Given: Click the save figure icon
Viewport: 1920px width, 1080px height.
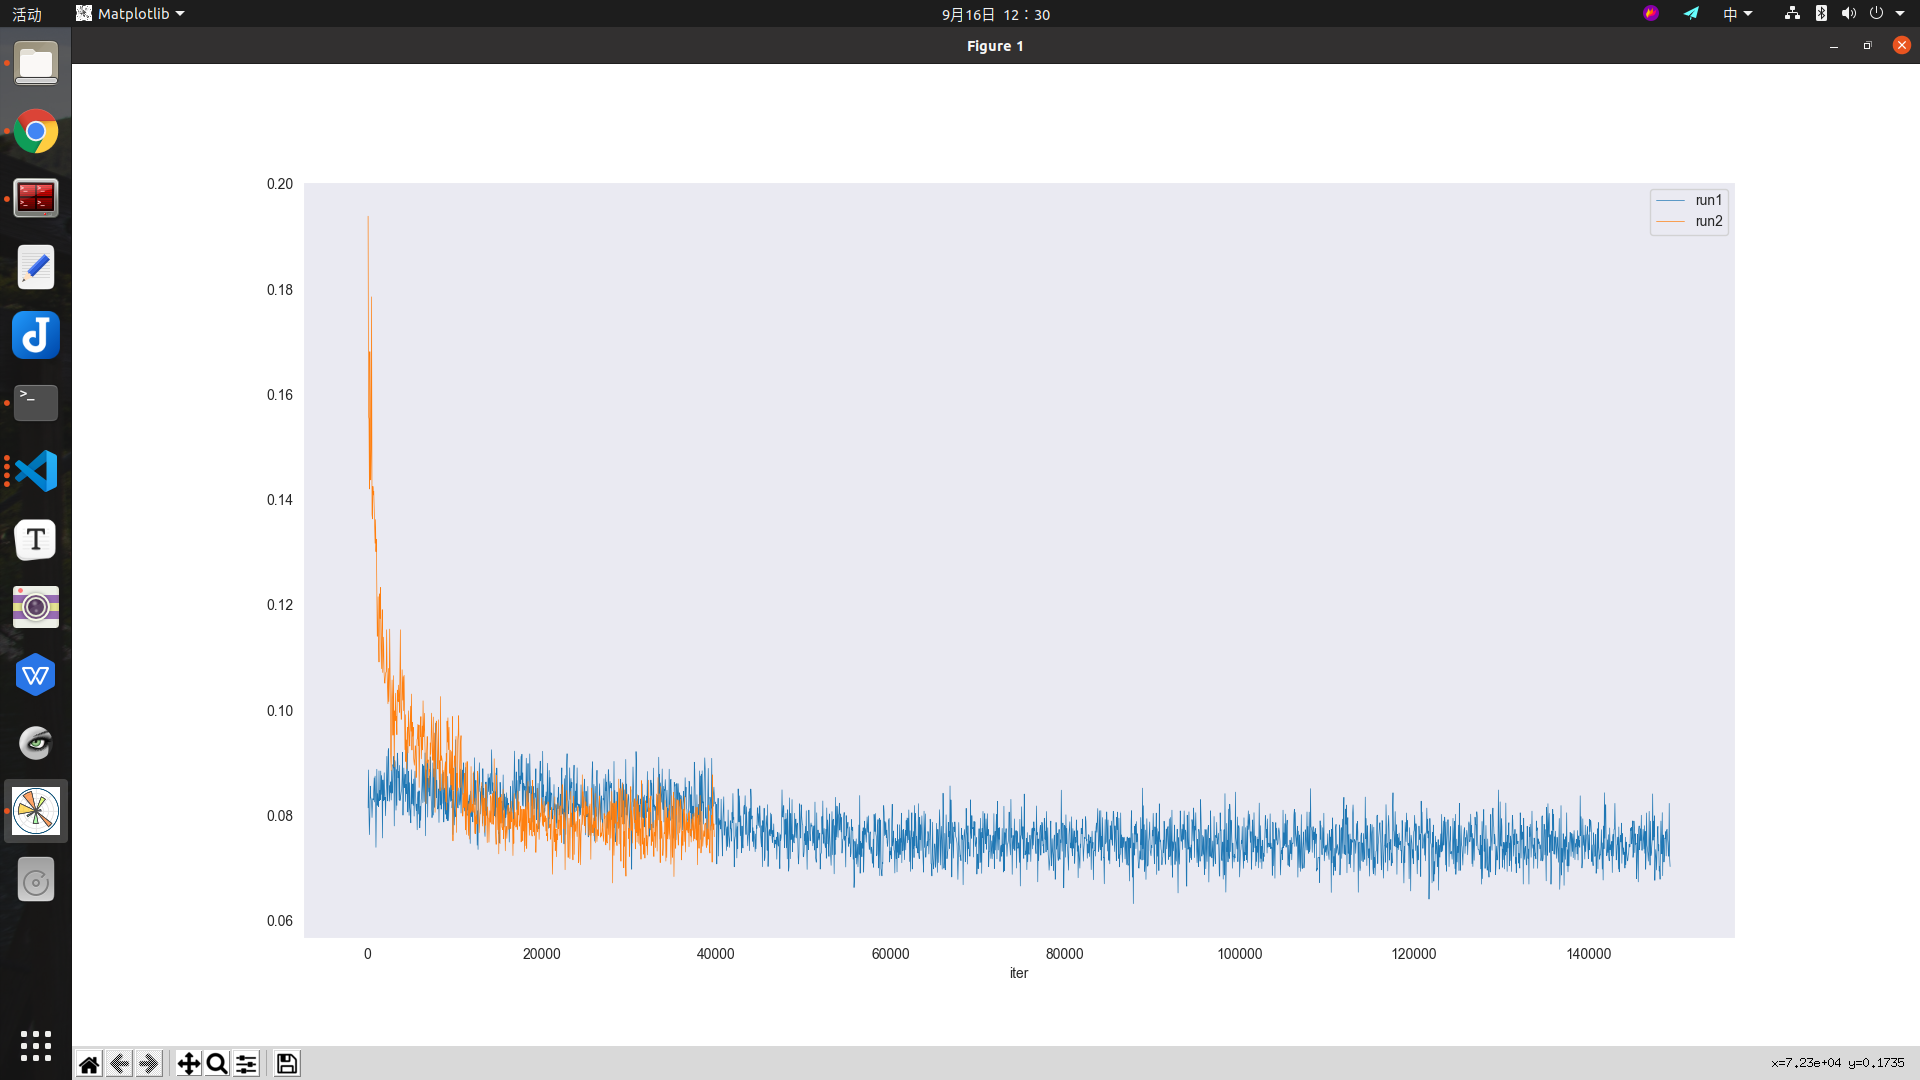Looking at the screenshot, I should click(285, 1063).
